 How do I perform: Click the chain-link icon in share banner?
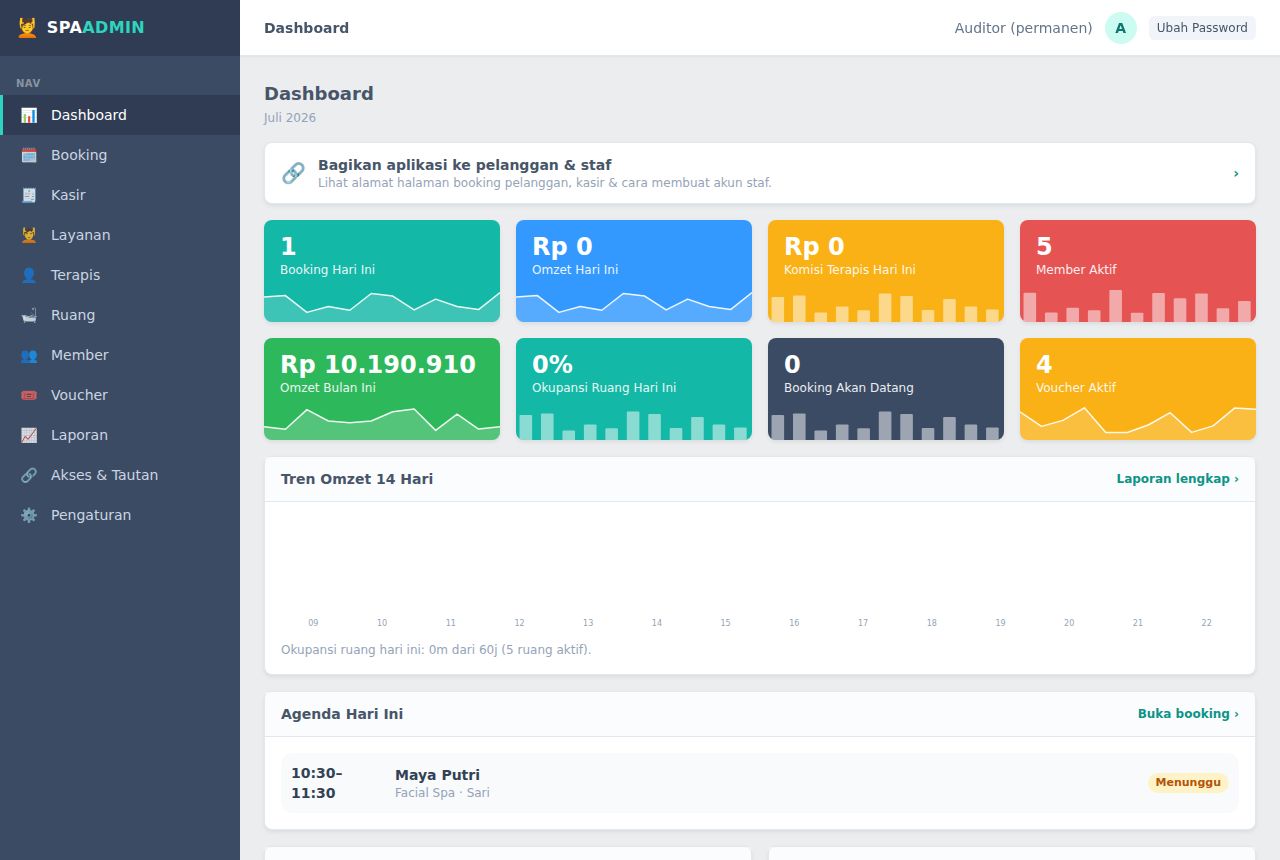pos(293,173)
